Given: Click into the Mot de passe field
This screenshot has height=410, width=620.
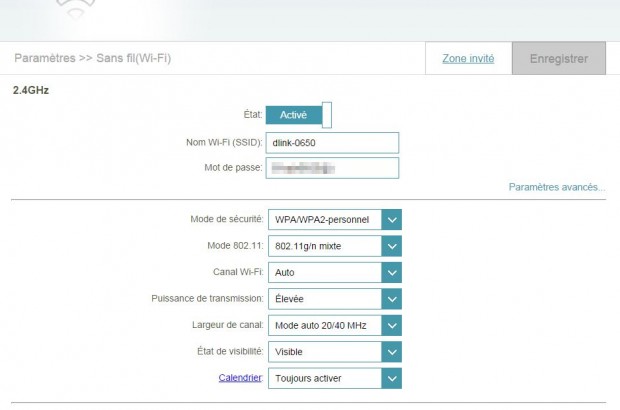Looking at the screenshot, I should point(332,168).
